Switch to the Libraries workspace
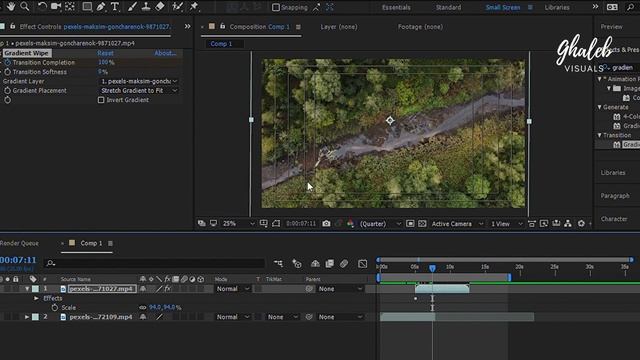Viewport: 640px width, 360px height. [557, 7]
